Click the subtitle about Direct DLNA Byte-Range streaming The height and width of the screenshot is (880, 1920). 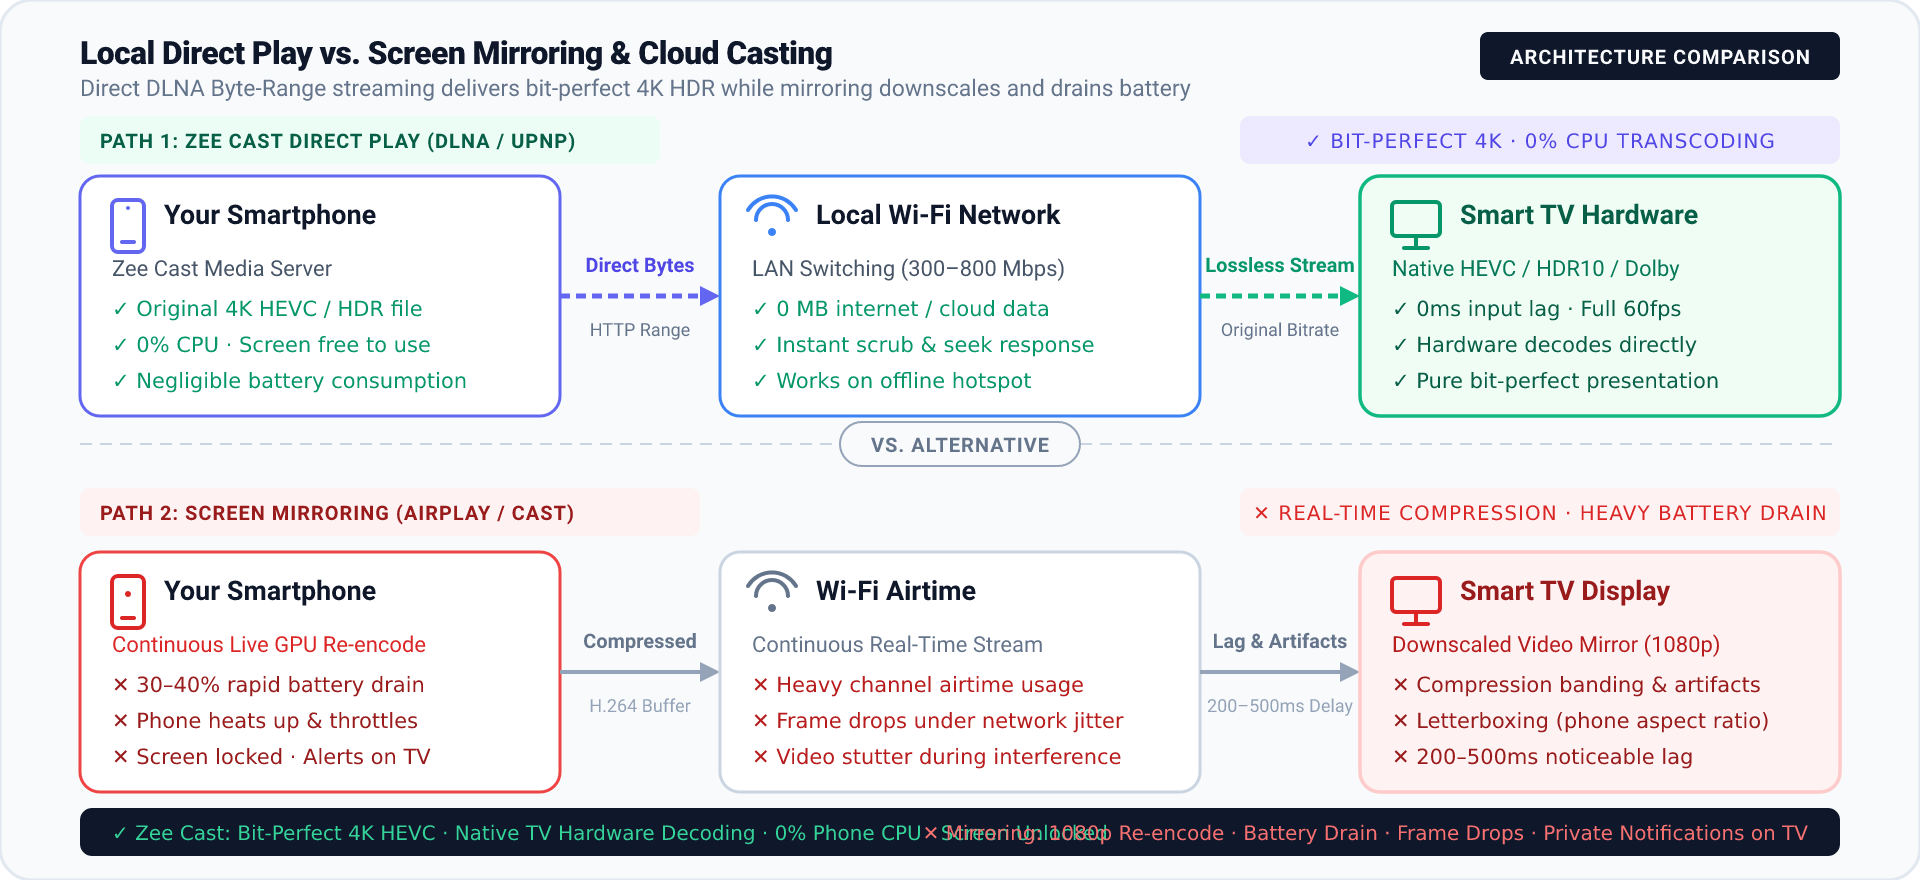click(635, 88)
